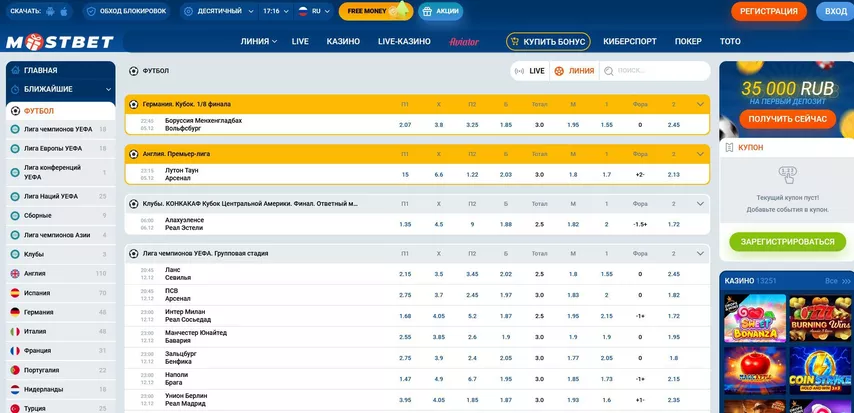This screenshot has height=413, width=854.
Task: Click the Mostbet logo
Action: click(59, 42)
